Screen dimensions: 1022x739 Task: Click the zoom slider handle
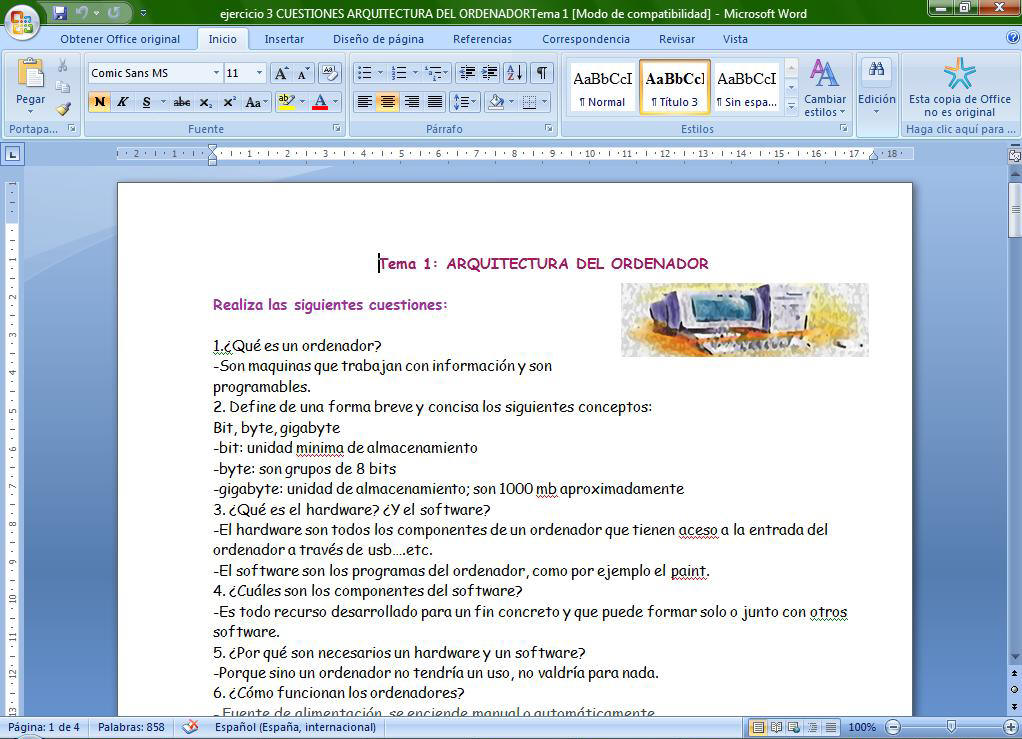pyautogui.click(x=951, y=726)
